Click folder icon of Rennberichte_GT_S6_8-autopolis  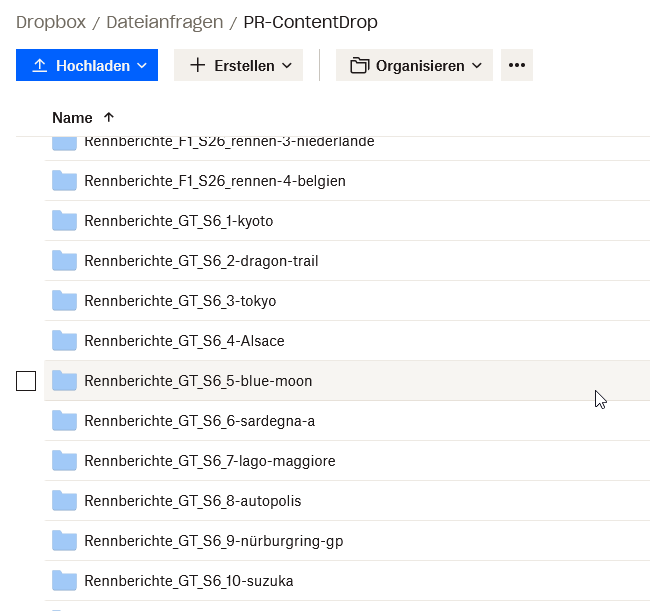pos(65,501)
